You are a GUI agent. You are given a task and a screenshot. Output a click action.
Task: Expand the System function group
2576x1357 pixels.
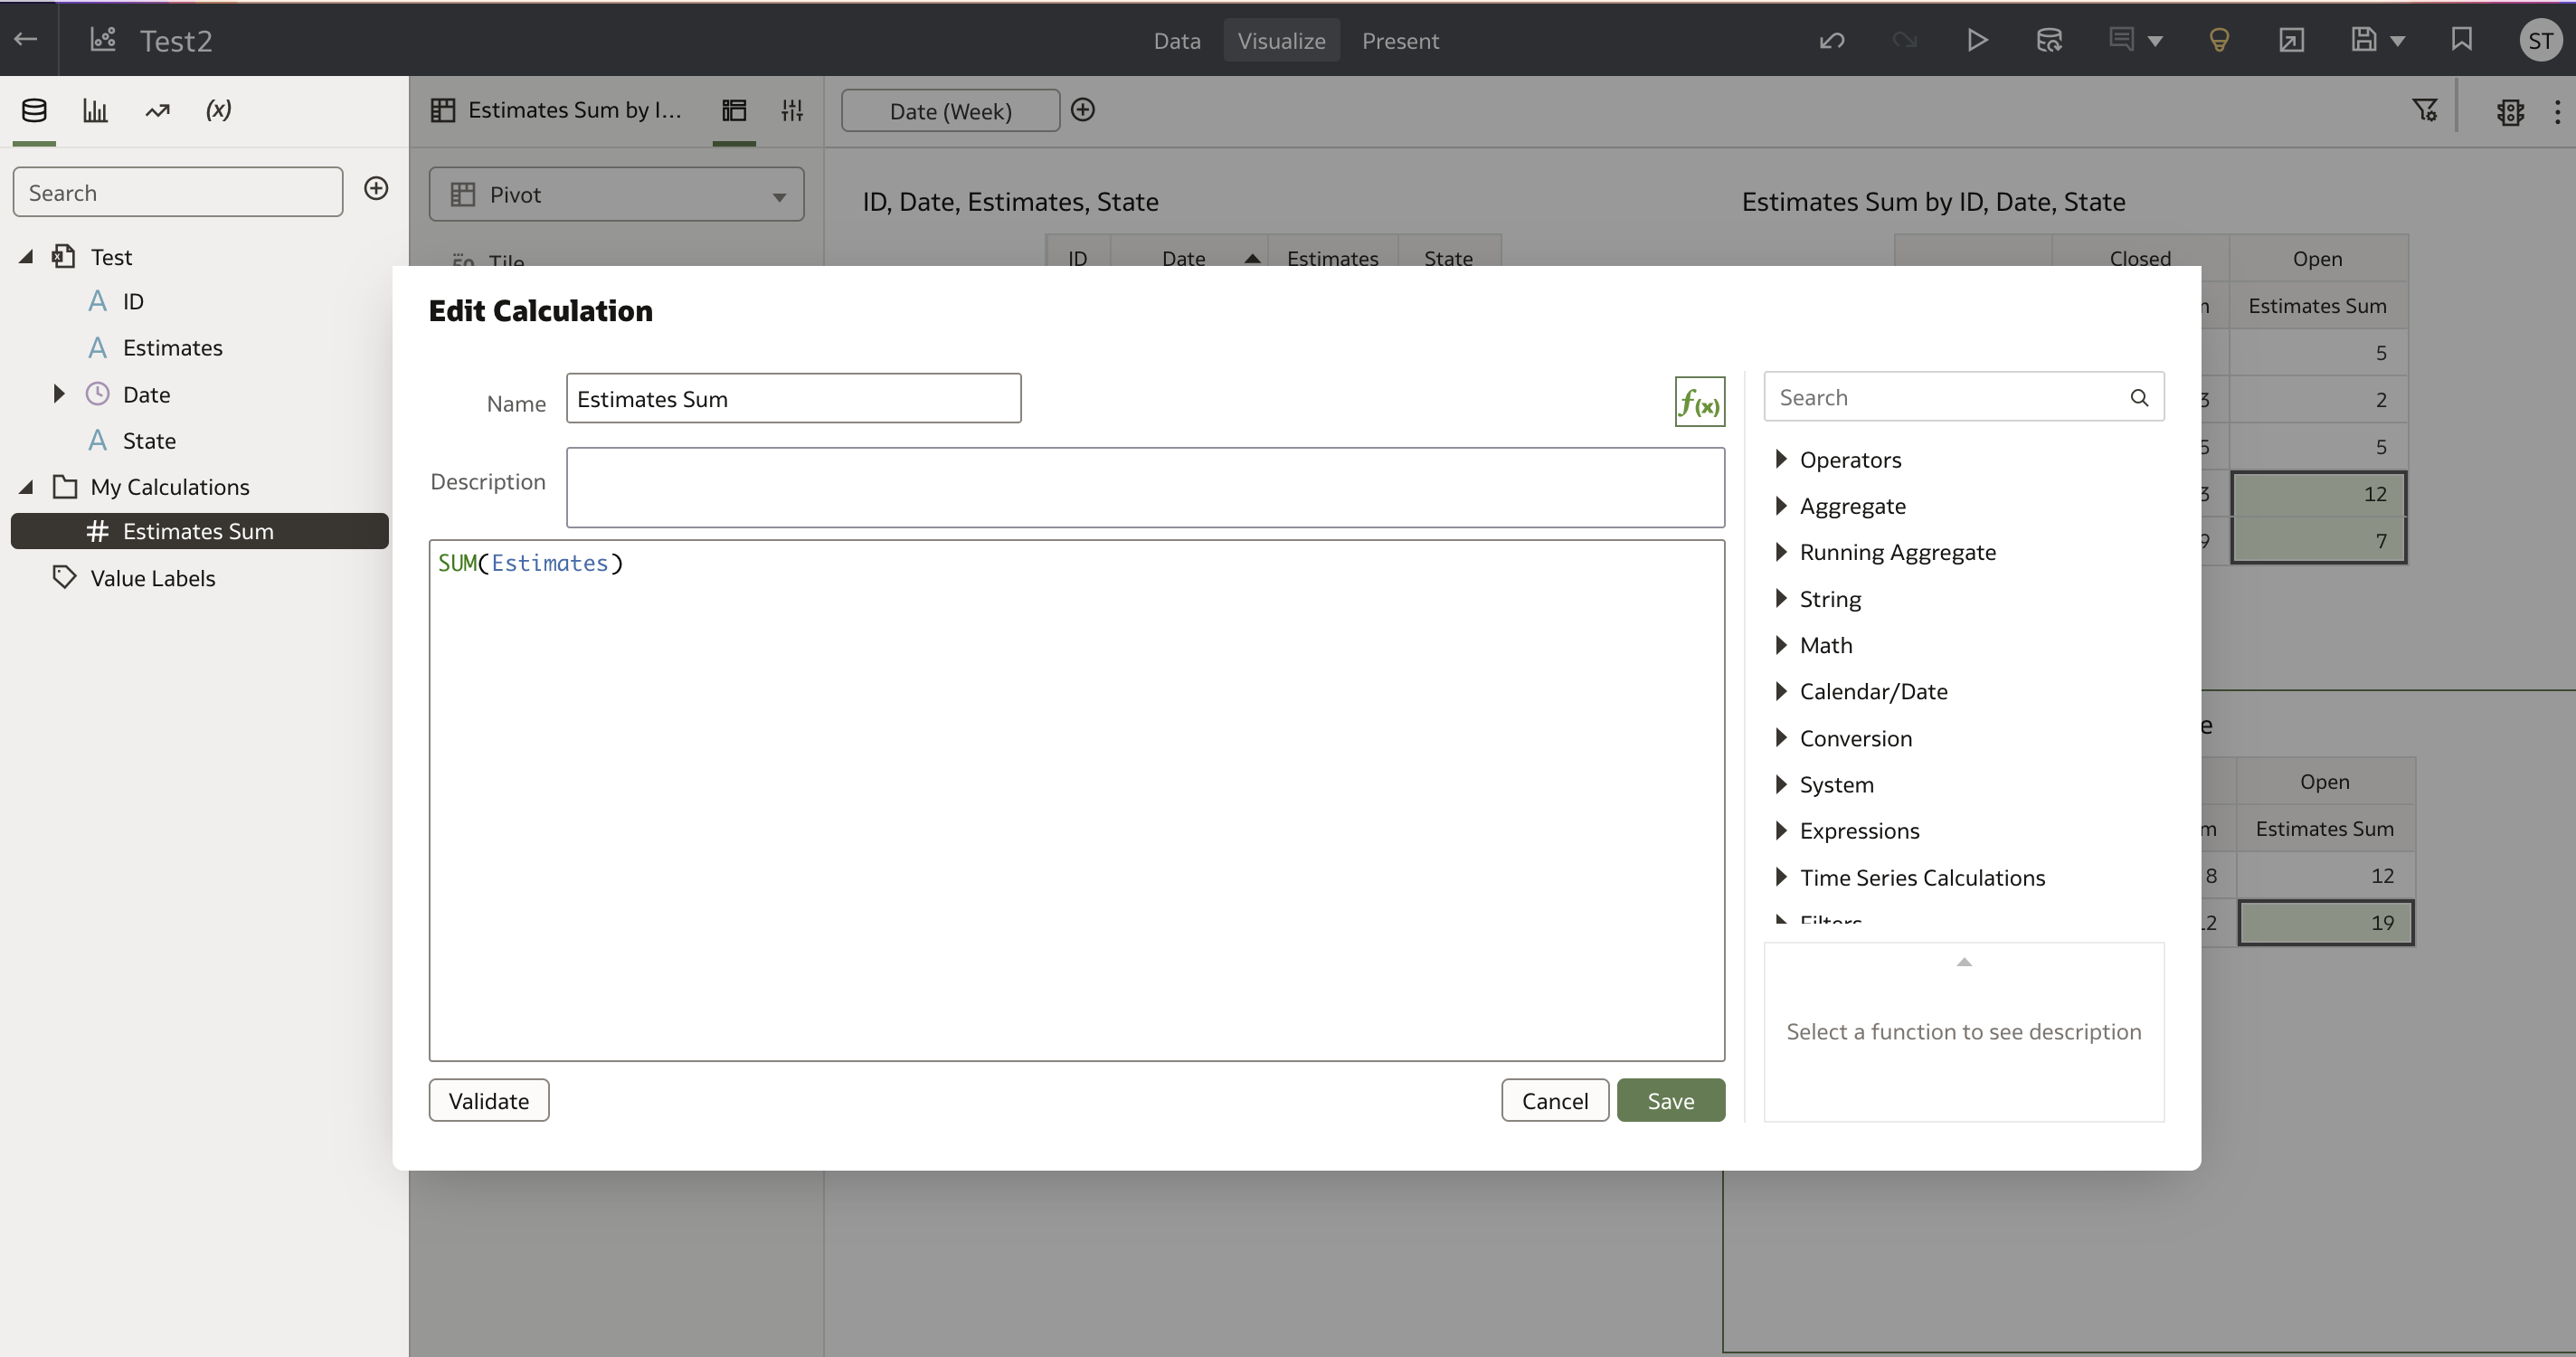[1781, 784]
